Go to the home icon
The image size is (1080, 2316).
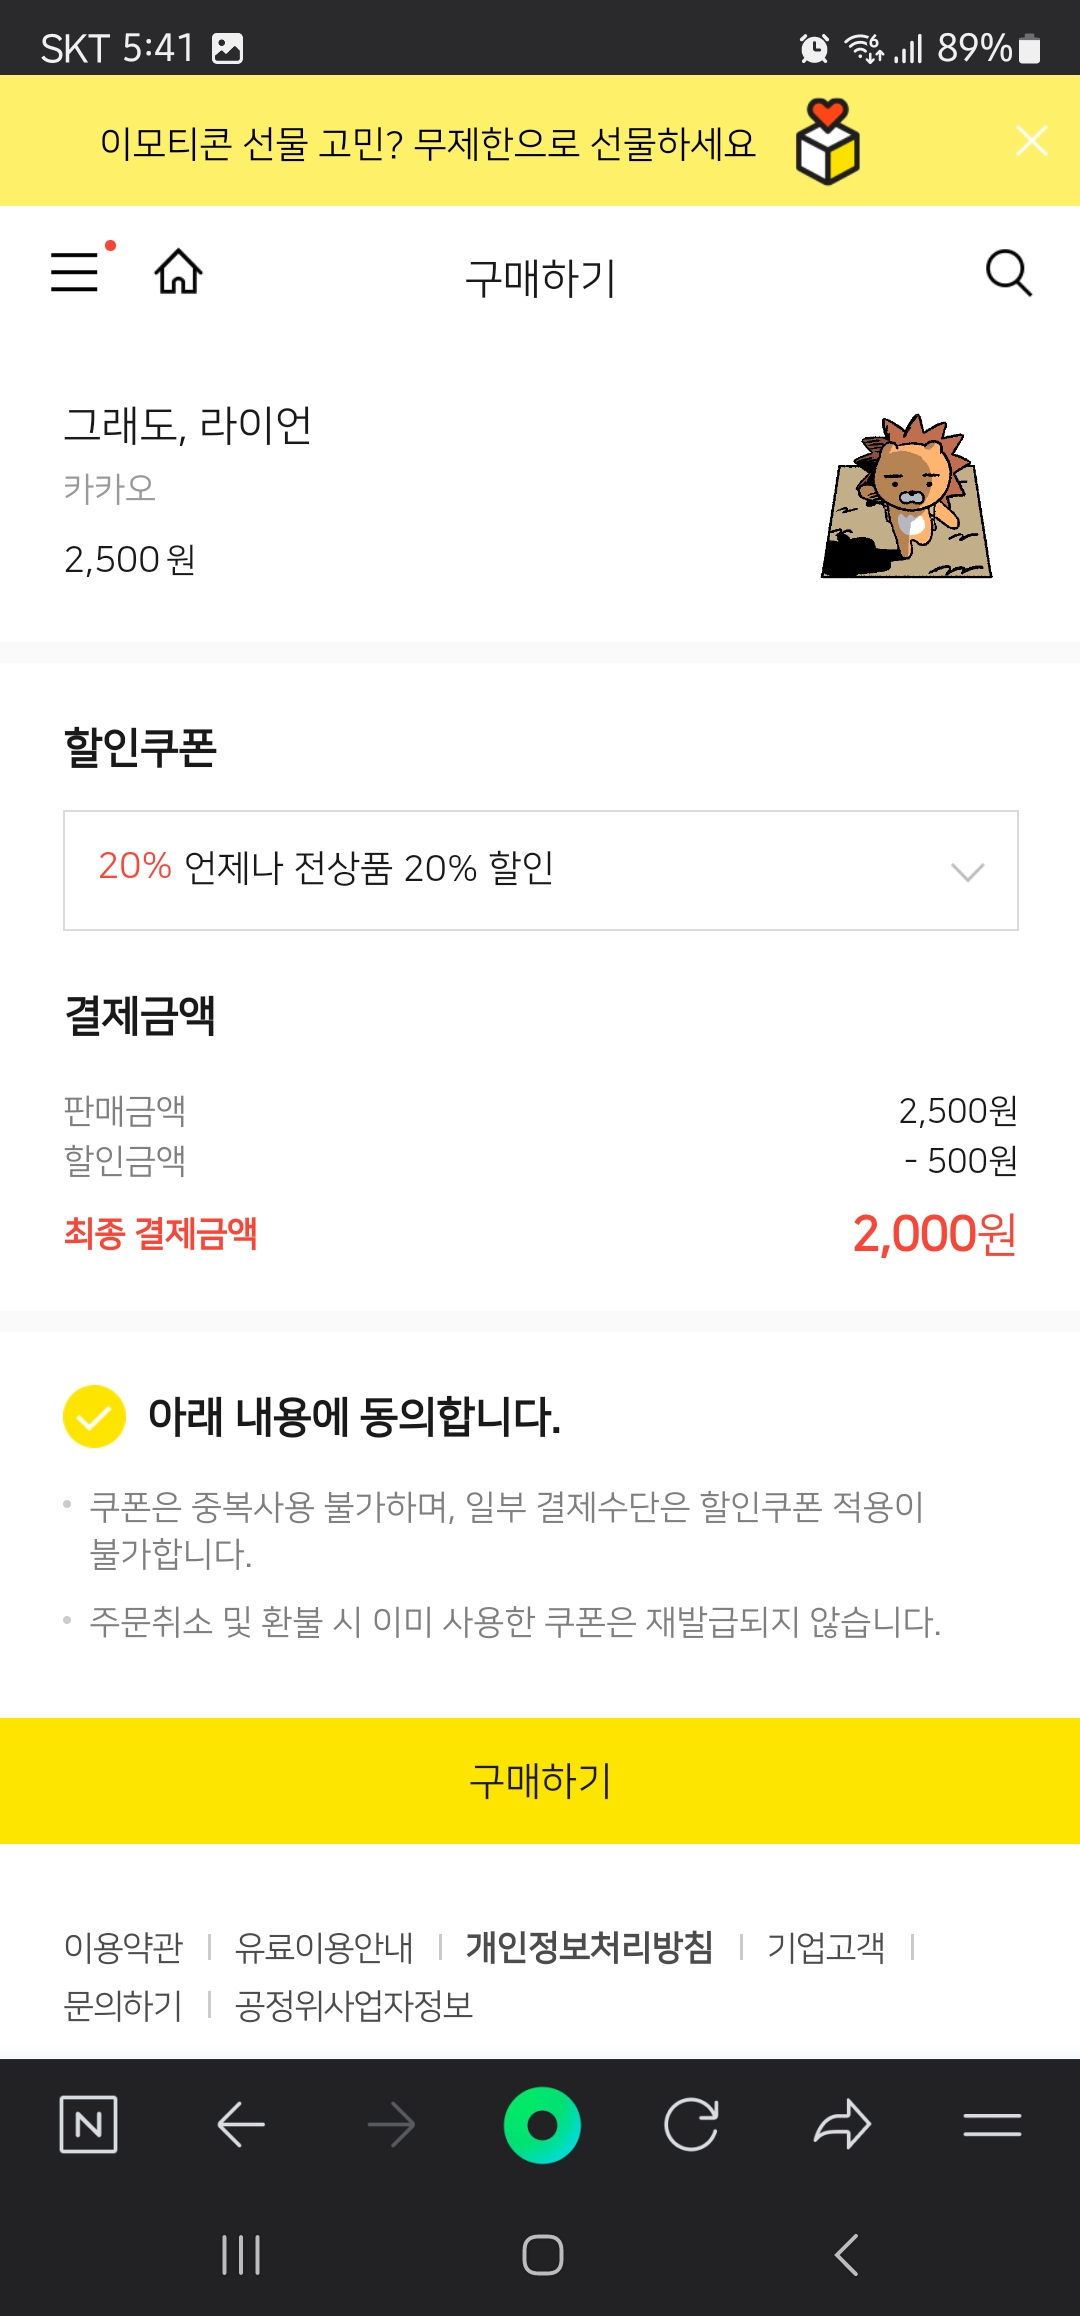click(178, 272)
